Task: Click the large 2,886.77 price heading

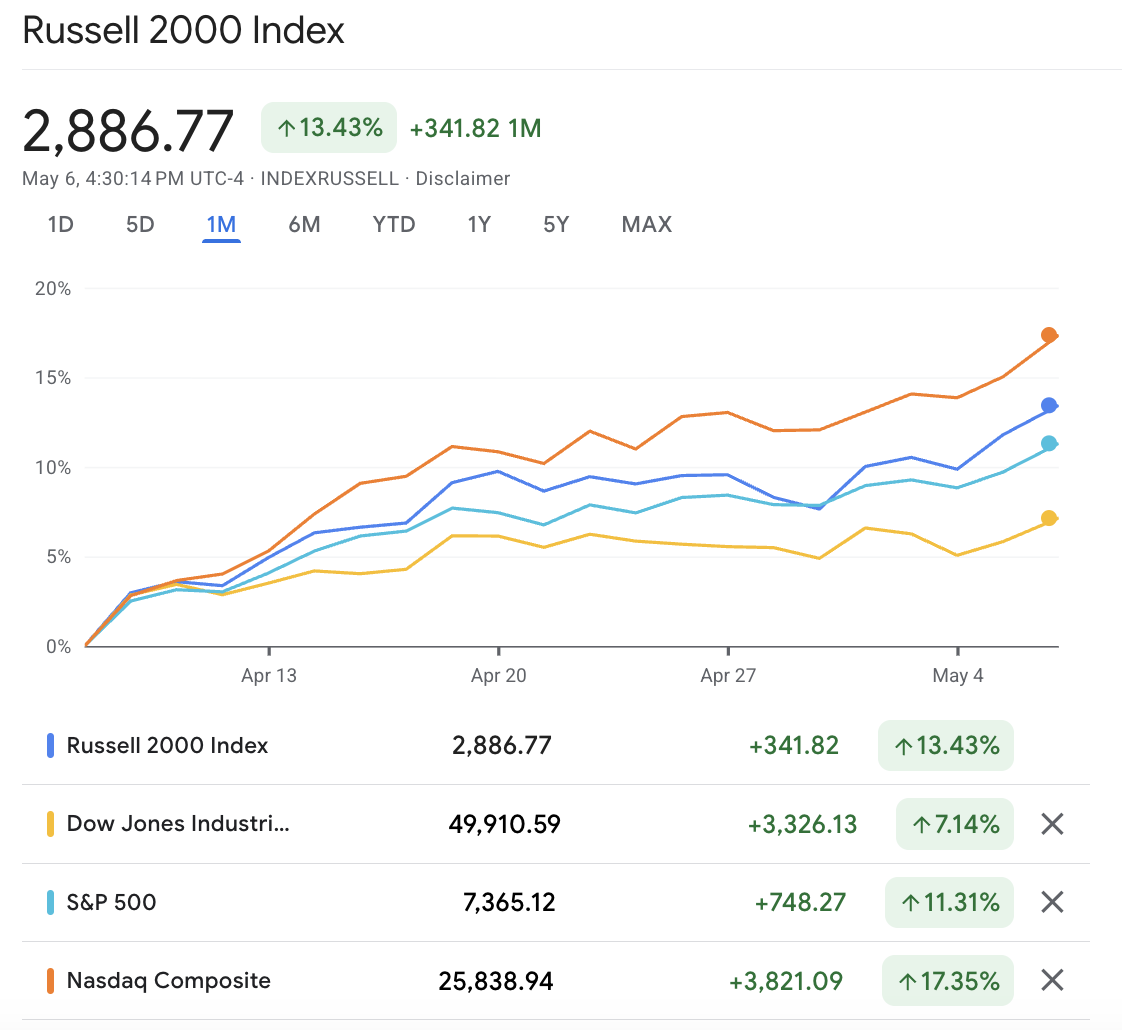Action: pyautogui.click(x=128, y=131)
